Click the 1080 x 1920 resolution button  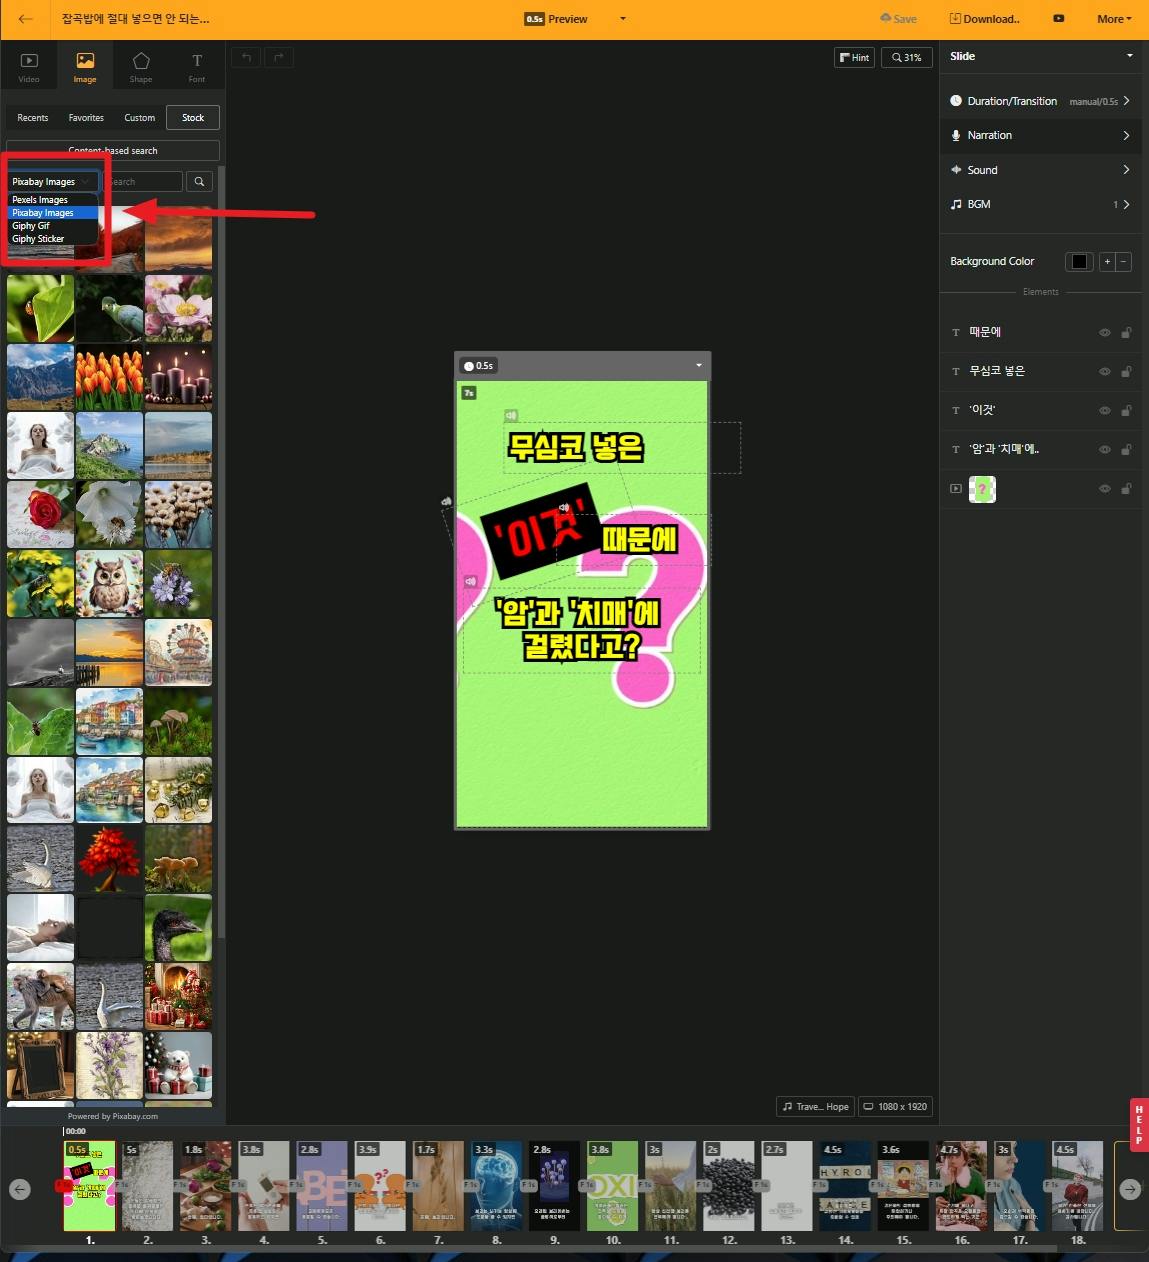tap(896, 1106)
